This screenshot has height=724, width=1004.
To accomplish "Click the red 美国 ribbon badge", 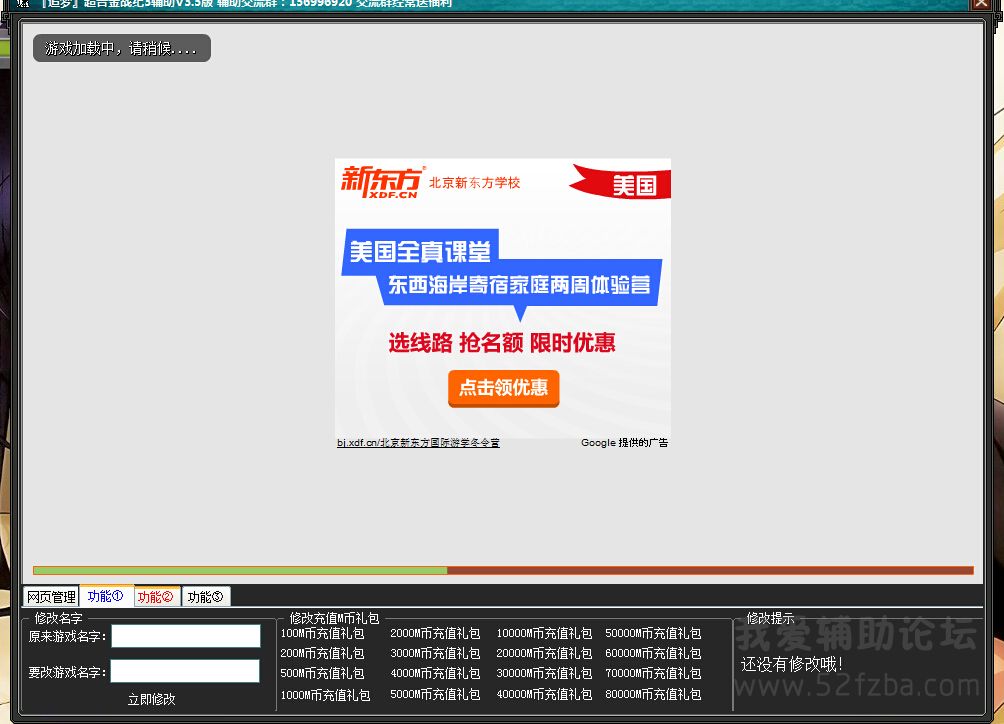I will pyautogui.click(x=630, y=184).
